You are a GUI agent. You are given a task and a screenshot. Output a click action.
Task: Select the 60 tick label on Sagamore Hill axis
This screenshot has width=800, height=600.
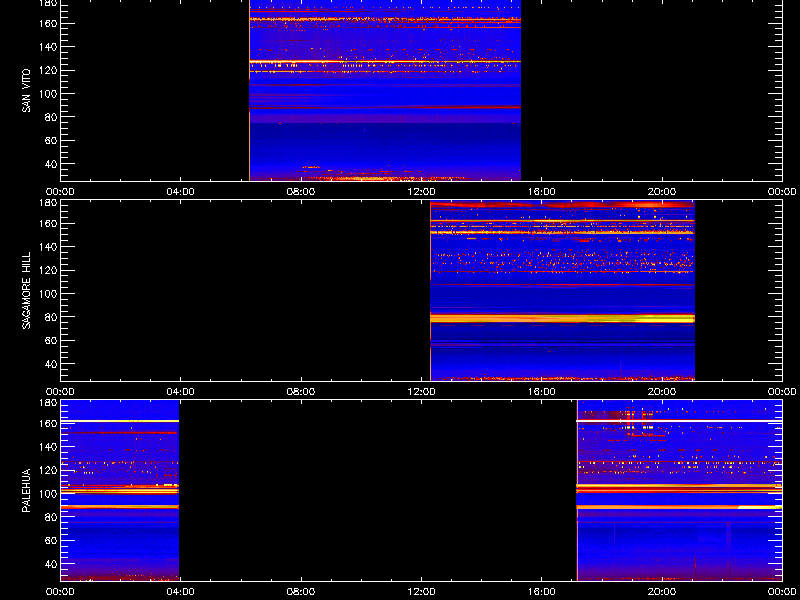coord(52,341)
